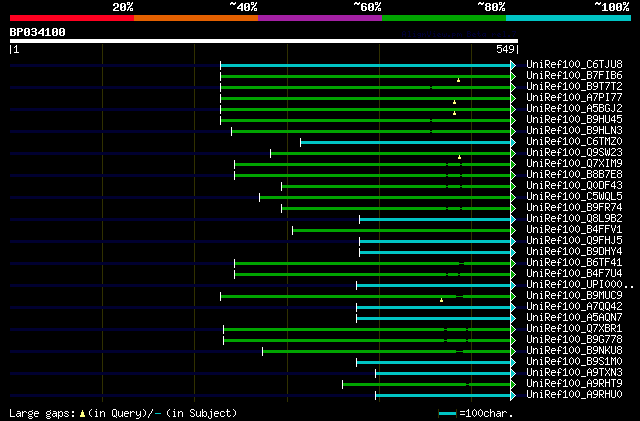
Task: Open subject UniRef100_C6TJU8
Action: pos(574,65)
